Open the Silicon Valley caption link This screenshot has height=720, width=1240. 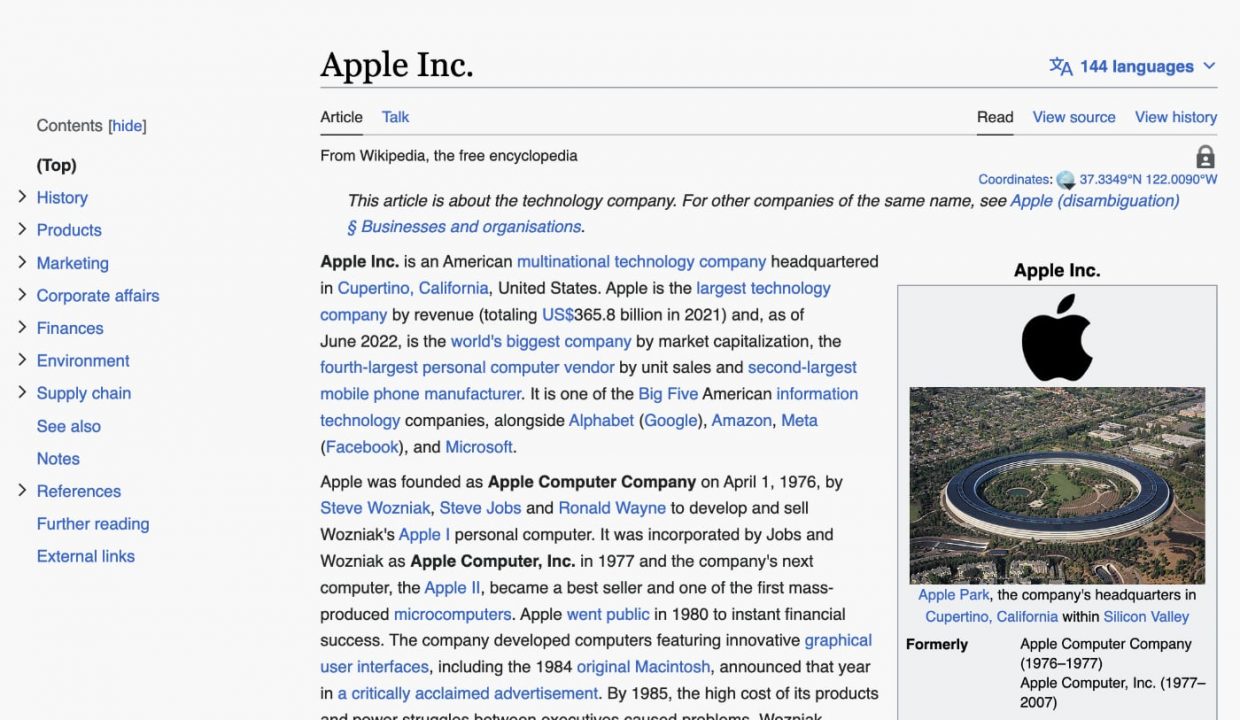pos(1146,617)
